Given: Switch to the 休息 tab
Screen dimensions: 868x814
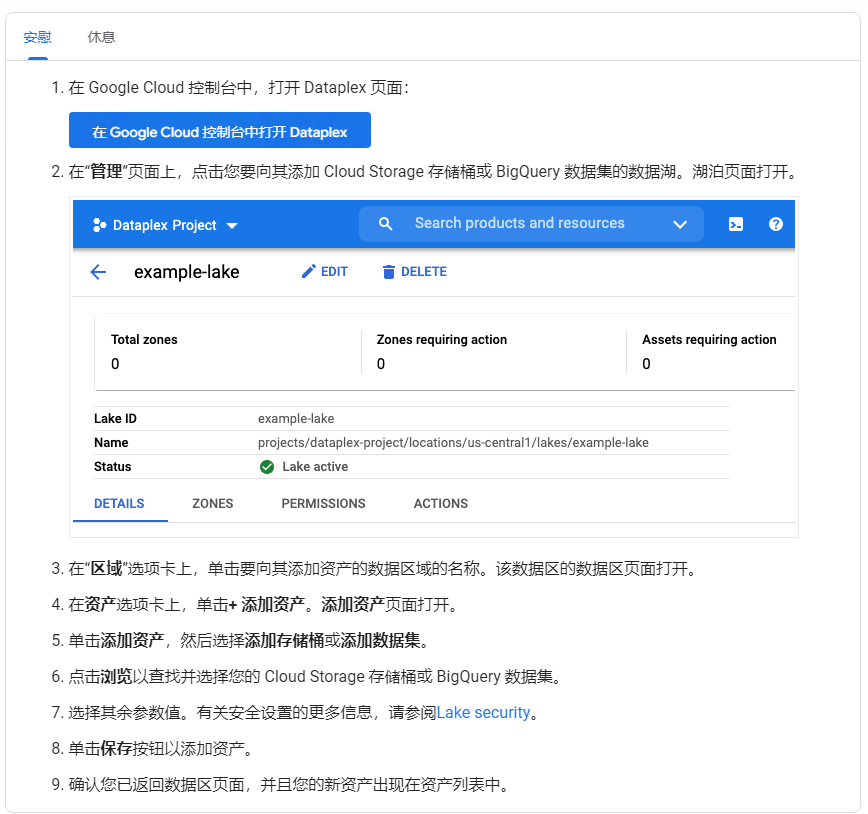Looking at the screenshot, I should pos(101,37).
